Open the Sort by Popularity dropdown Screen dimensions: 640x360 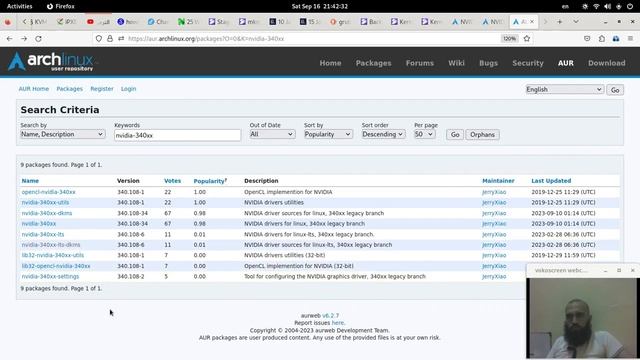point(328,134)
